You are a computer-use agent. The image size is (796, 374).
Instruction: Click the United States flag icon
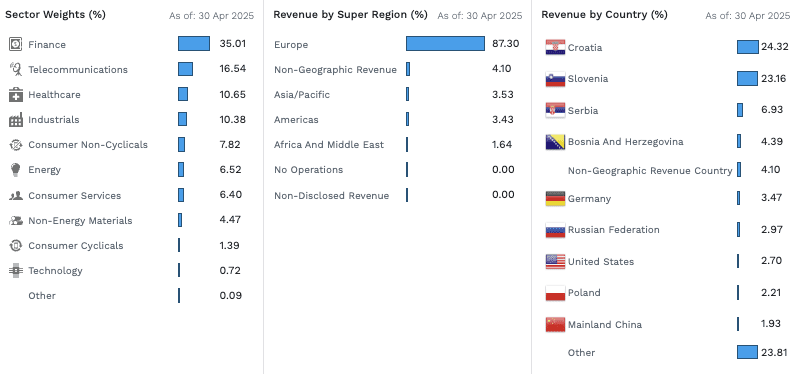point(555,262)
